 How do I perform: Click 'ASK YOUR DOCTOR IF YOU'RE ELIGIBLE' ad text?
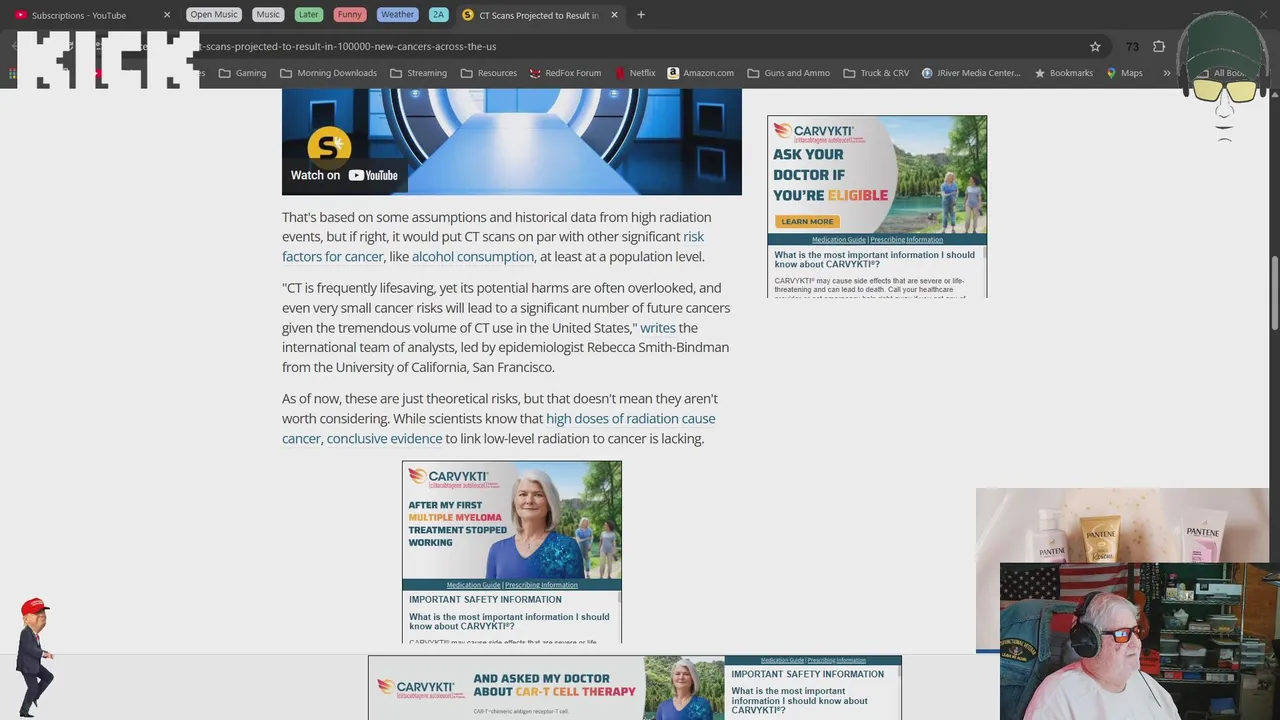point(830,175)
